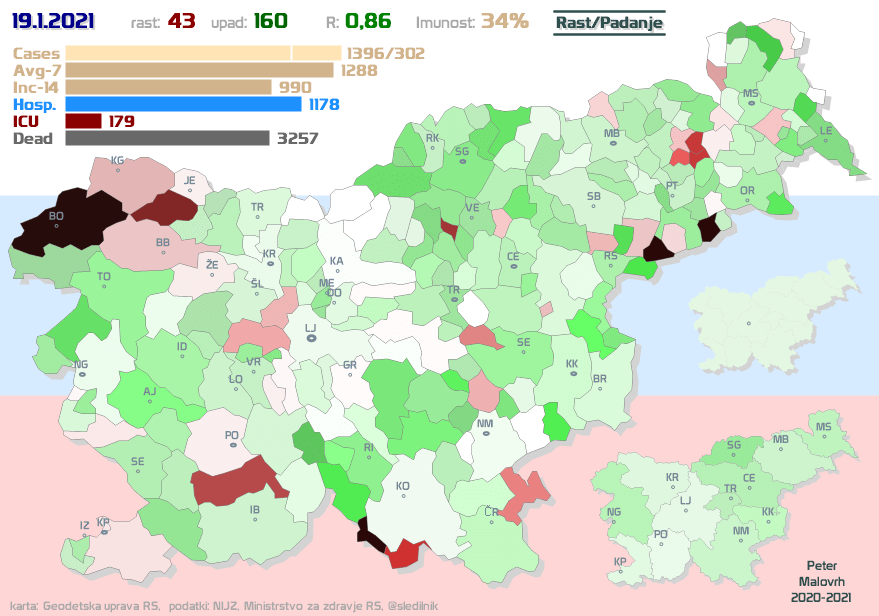Screen dimensions: 879x616
Task: Click the Inc-14 bar showing 990
Action: (168, 87)
